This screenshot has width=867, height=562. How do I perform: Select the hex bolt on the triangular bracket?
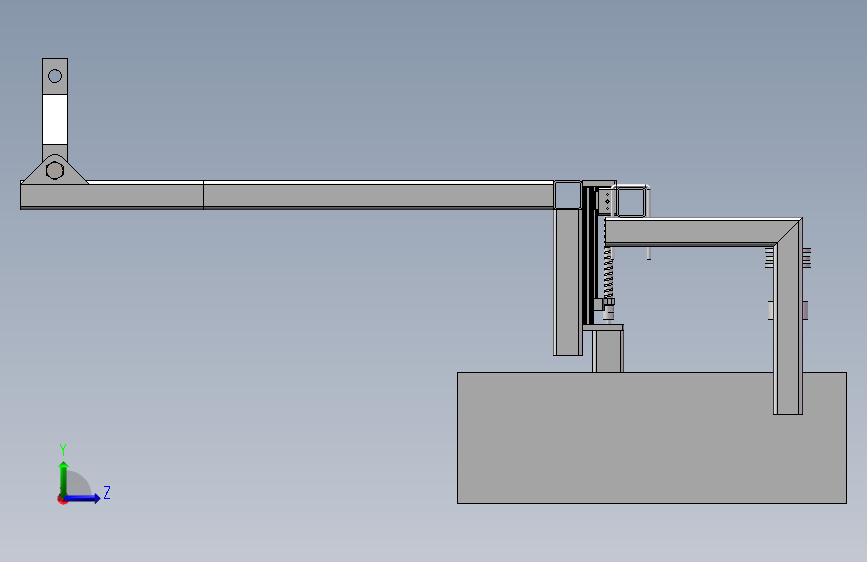click(55, 170)
